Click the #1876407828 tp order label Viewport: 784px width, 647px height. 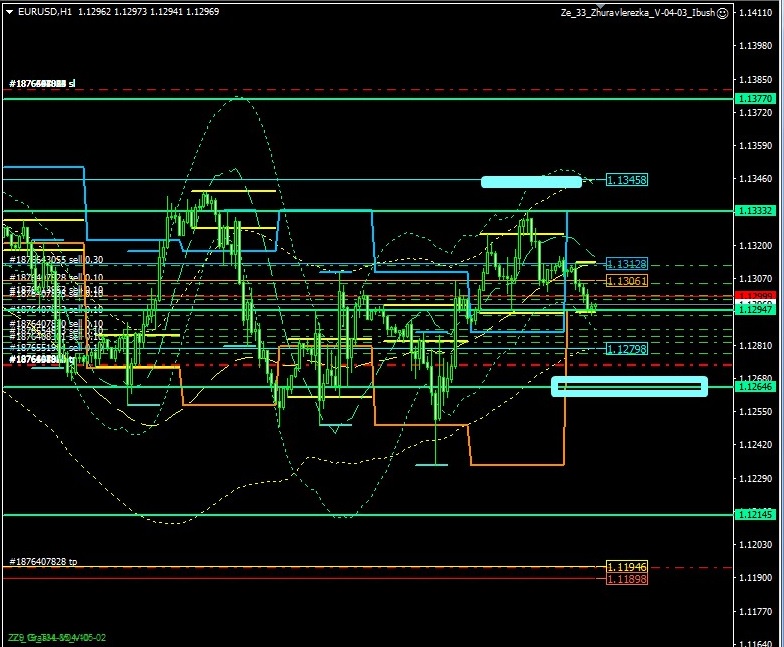(43, 562)
